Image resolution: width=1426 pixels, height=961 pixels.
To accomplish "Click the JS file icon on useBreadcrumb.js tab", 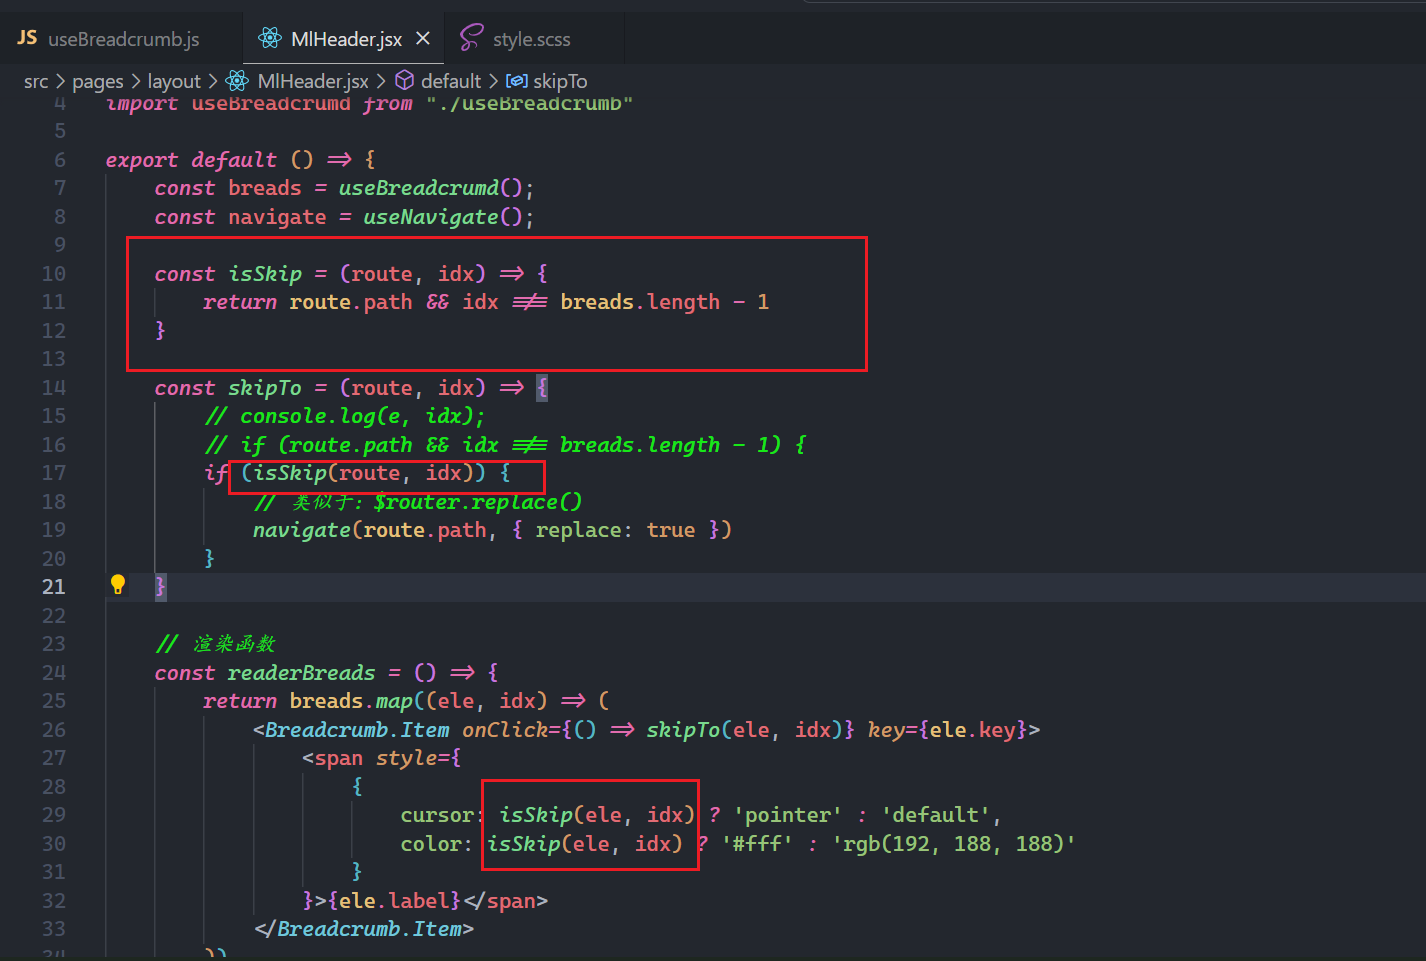I will pyautogui.click(x=27, y=38).
